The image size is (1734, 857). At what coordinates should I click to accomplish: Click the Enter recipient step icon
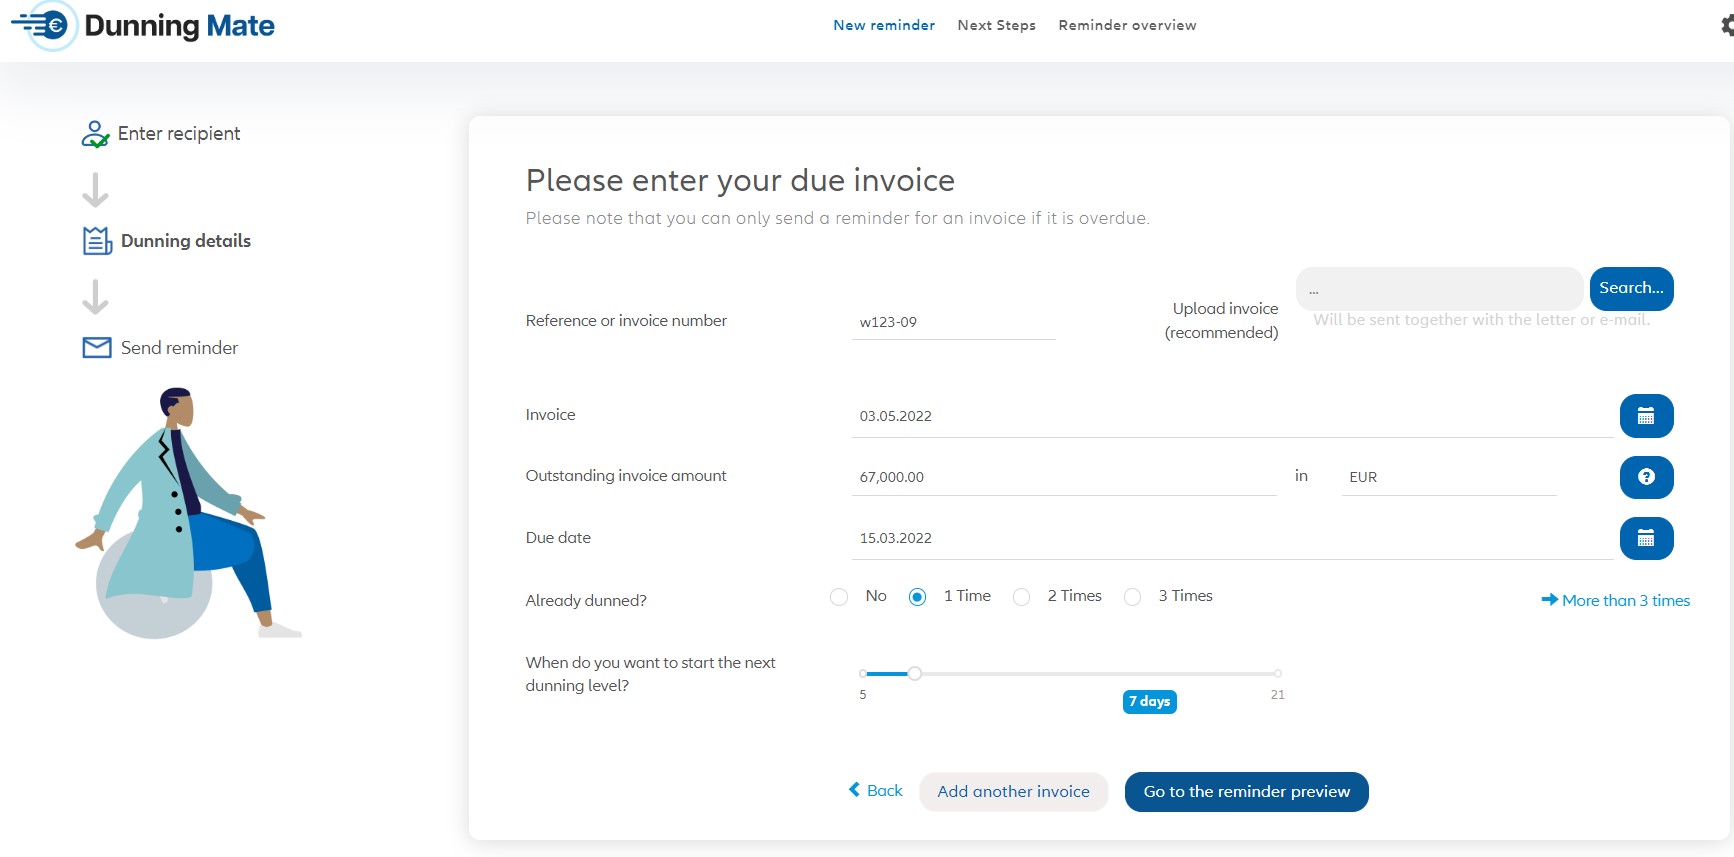95,134
